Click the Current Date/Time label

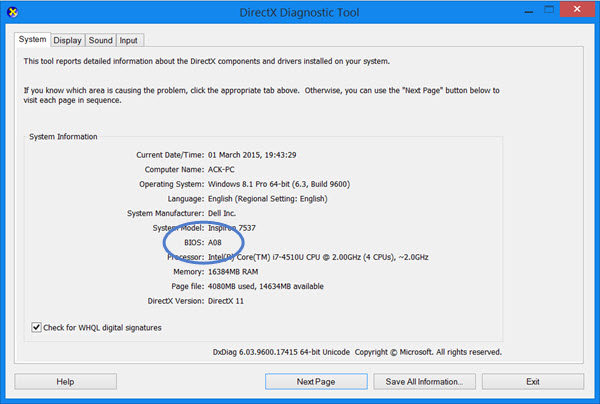point(170,155)
